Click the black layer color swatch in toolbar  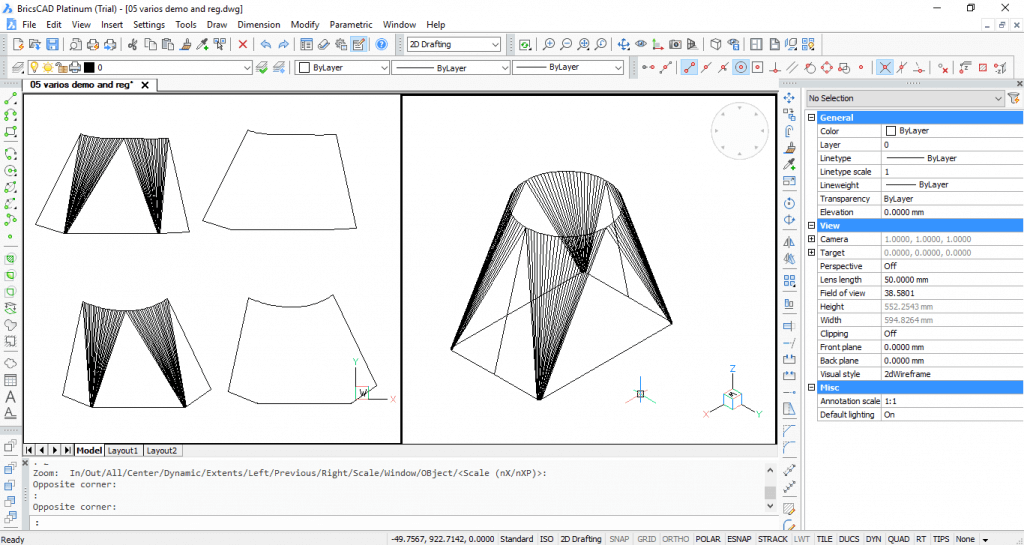[x=89, y=67]
